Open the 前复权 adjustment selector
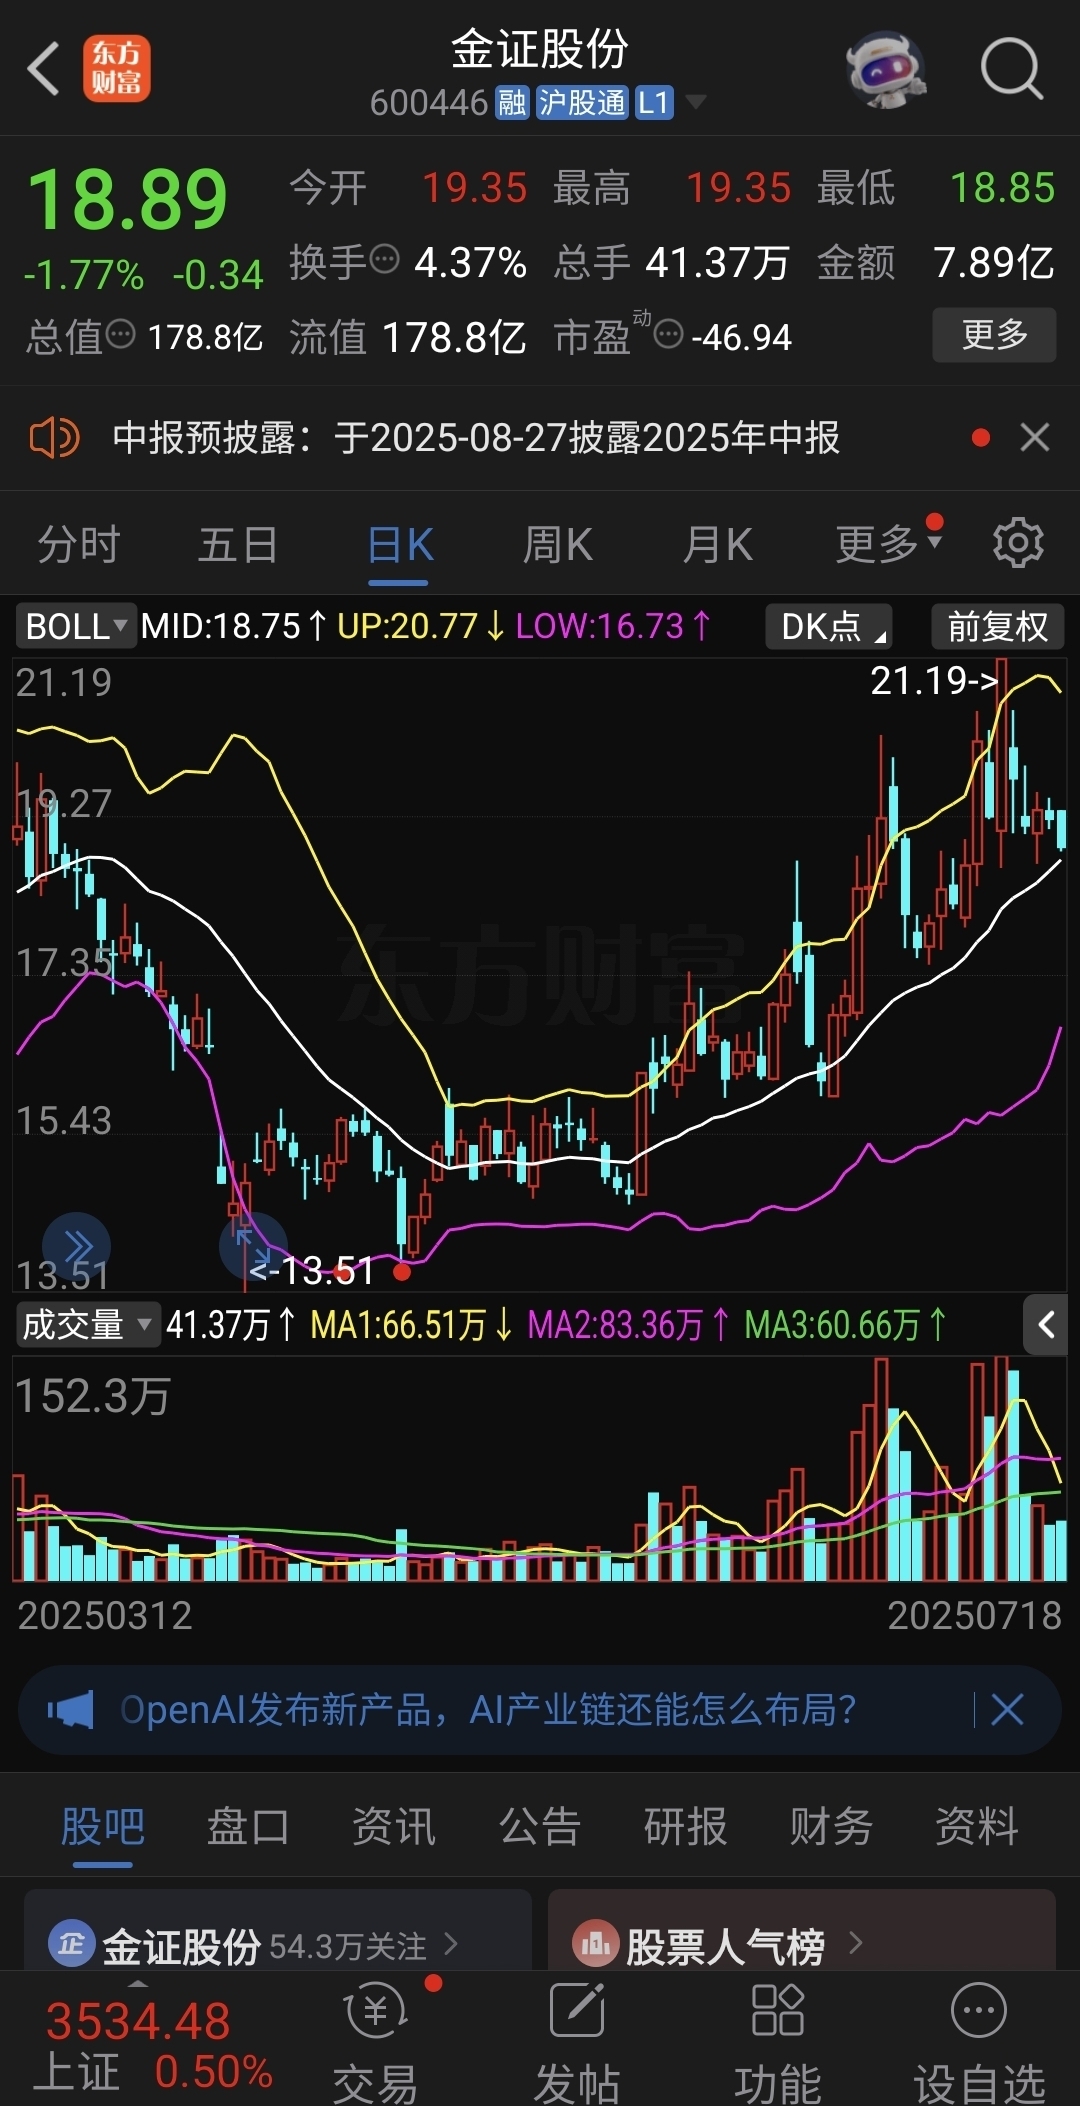The height and width of the screenshot is (2106, 1080). pos(997,627)
